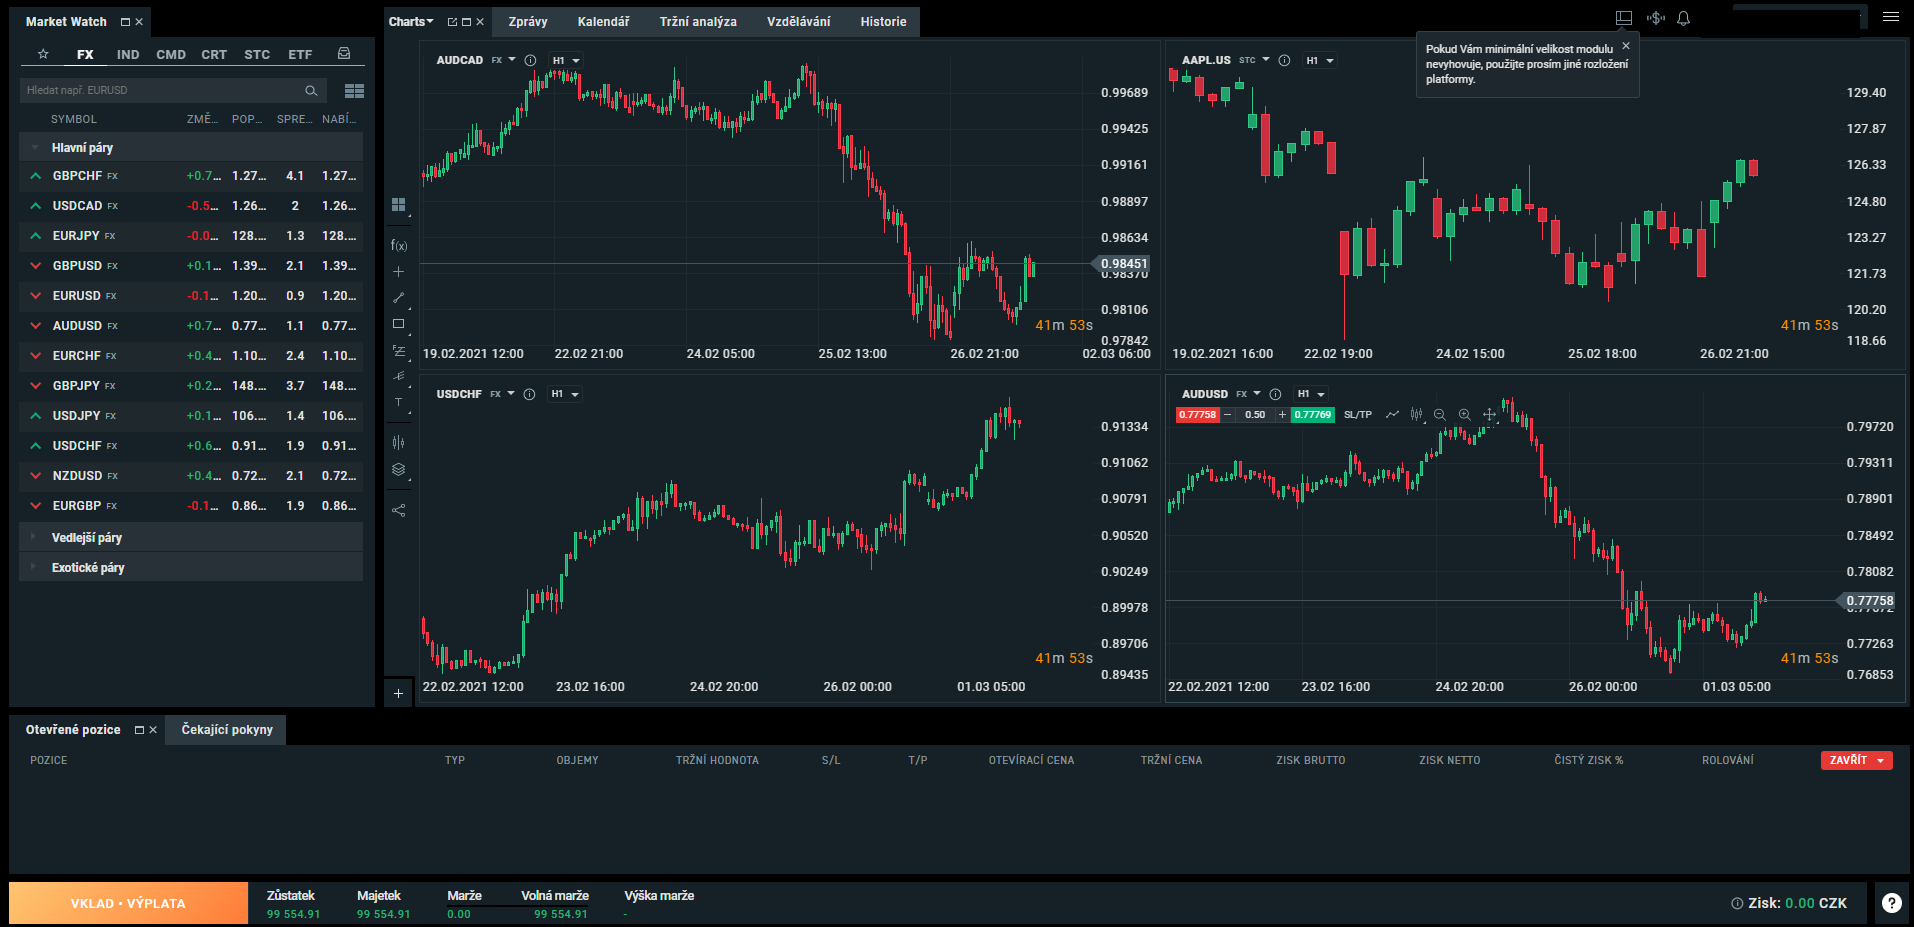The height and width of the screenshot is (927, 1914).
Task: Click the VKLAD • VÝPLATA button
Action: 128,903
